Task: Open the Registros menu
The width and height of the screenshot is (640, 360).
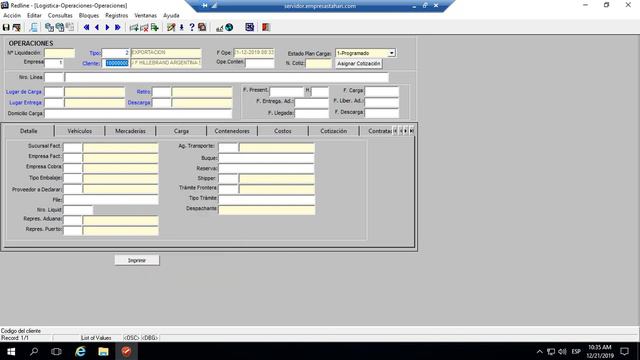Action: [116, 16]
